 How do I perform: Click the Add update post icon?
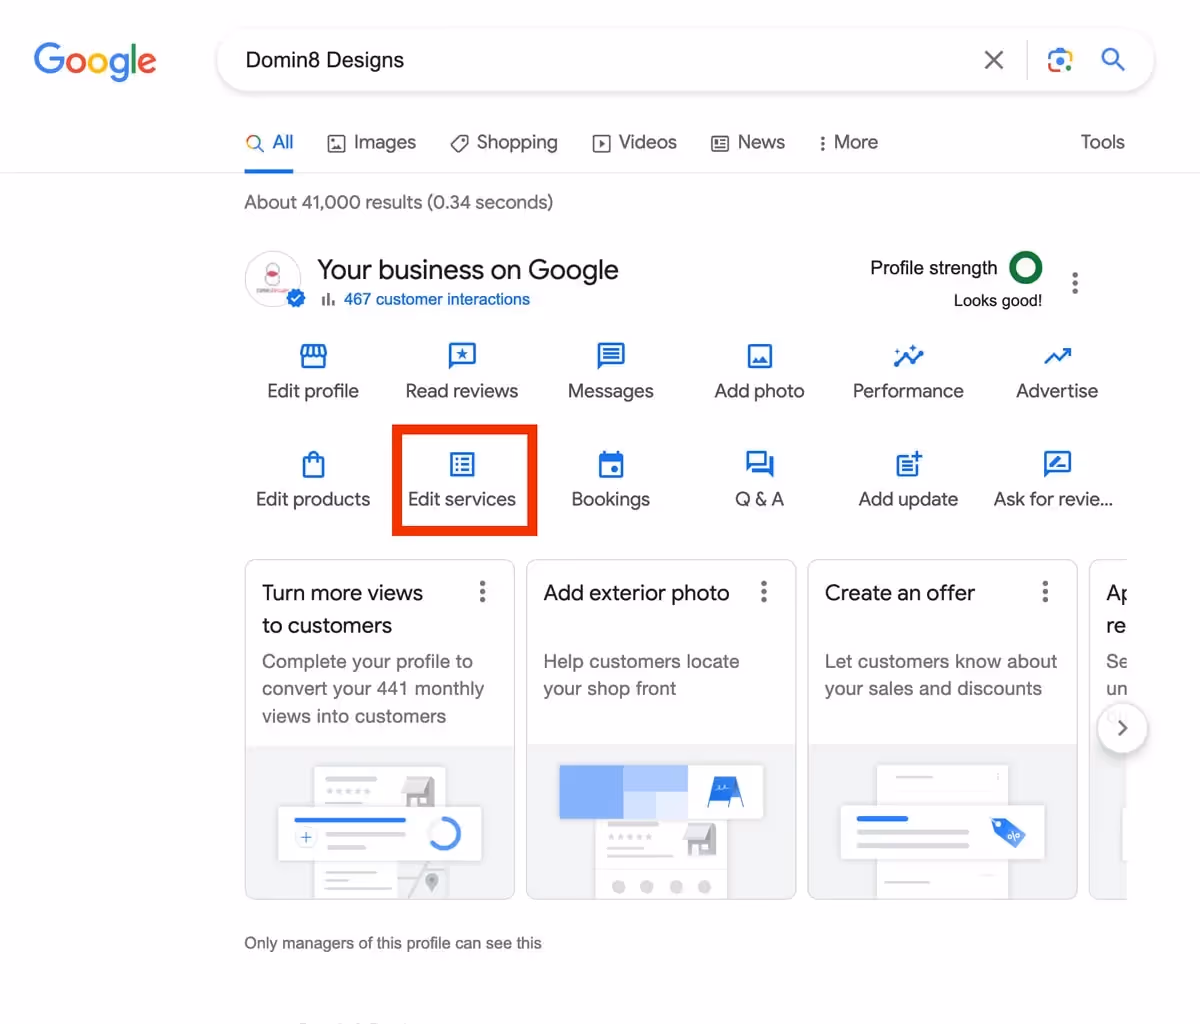(908, 464)
